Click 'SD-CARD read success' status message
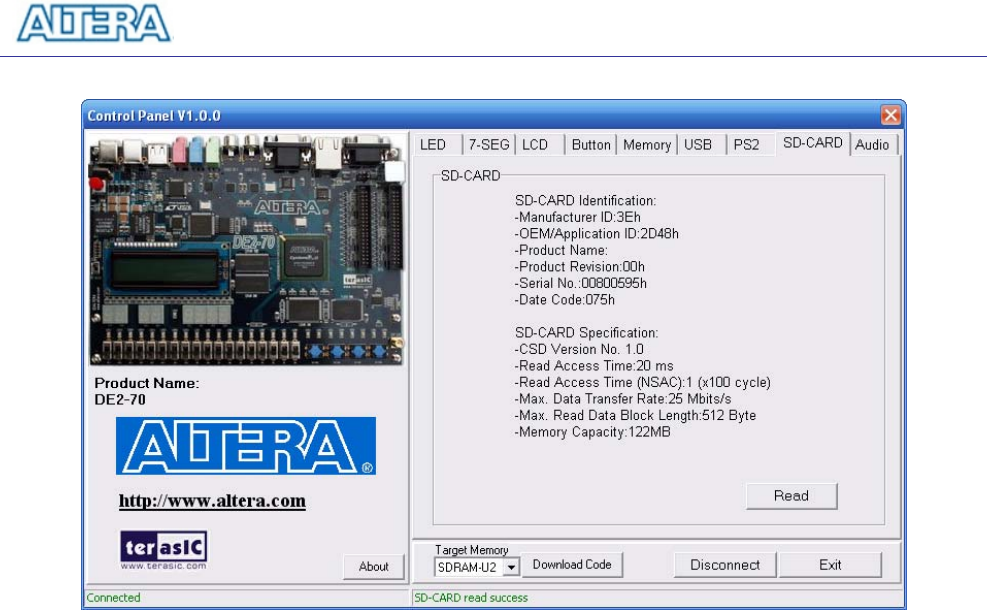The height and width of the screenshot is (610, 987). [471, 597]
